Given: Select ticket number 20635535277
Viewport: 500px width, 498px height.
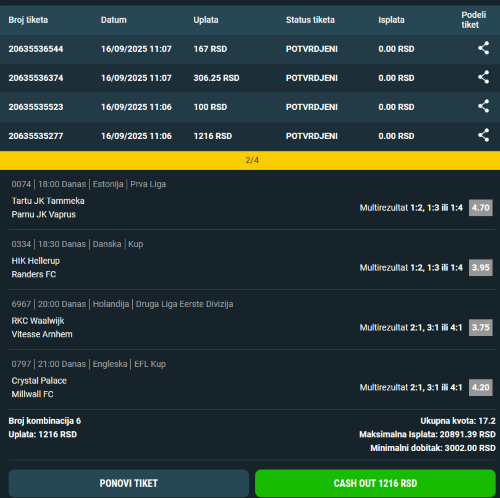Looking at the screenshot, I should click(x=36, y=136).
